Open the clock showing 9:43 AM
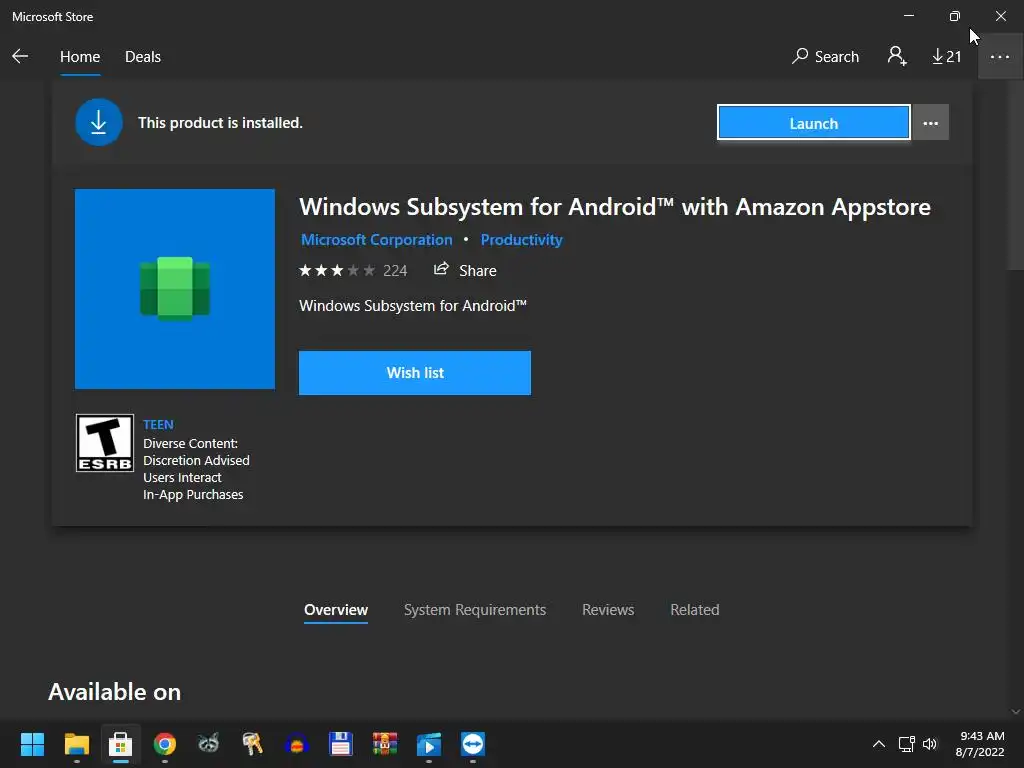1024x768 pixels. (x=980, y=744)
